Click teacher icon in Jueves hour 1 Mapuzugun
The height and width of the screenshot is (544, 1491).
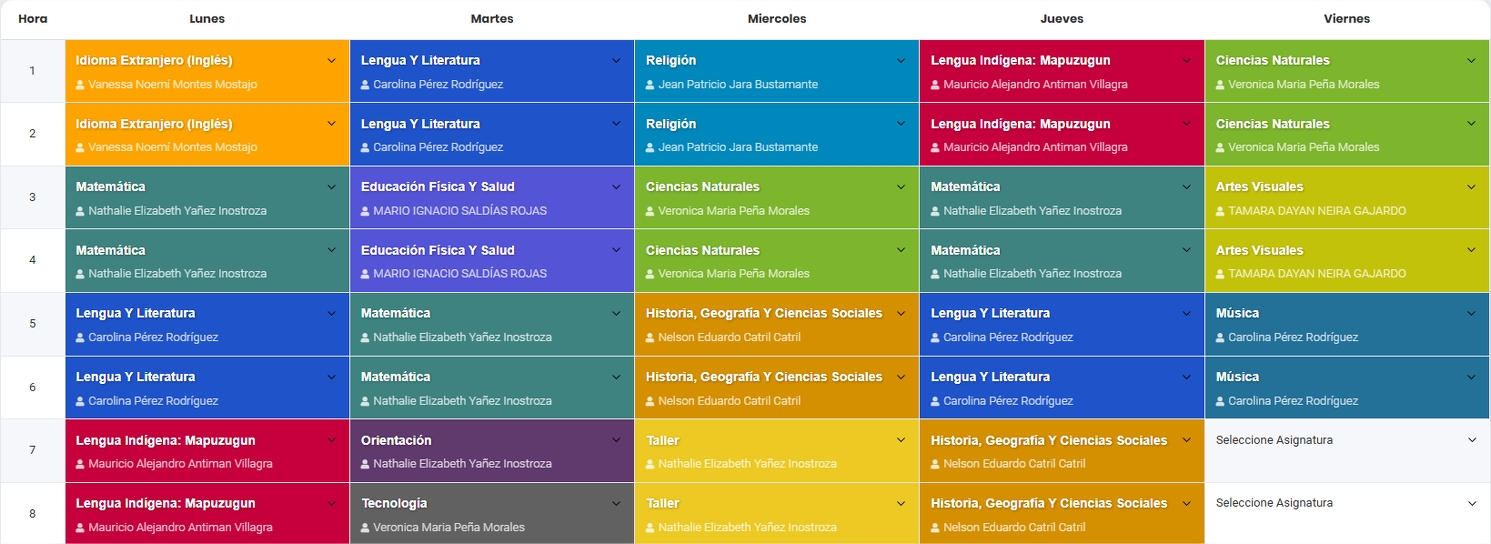tap(936, 85)
